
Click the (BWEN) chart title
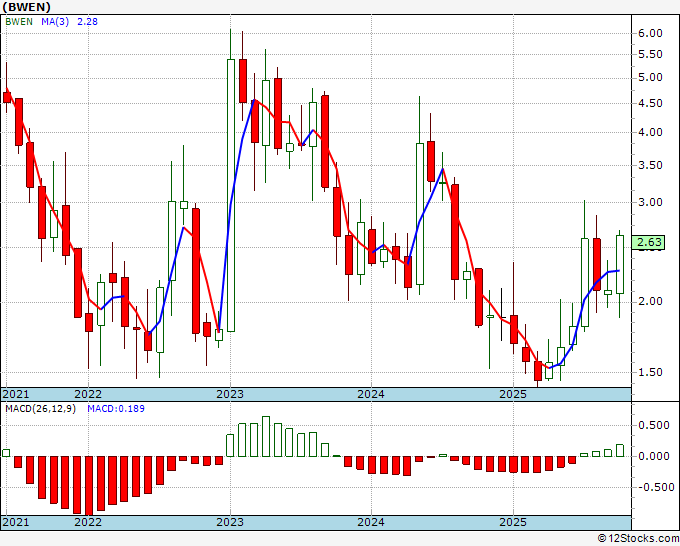pos(27,7)
